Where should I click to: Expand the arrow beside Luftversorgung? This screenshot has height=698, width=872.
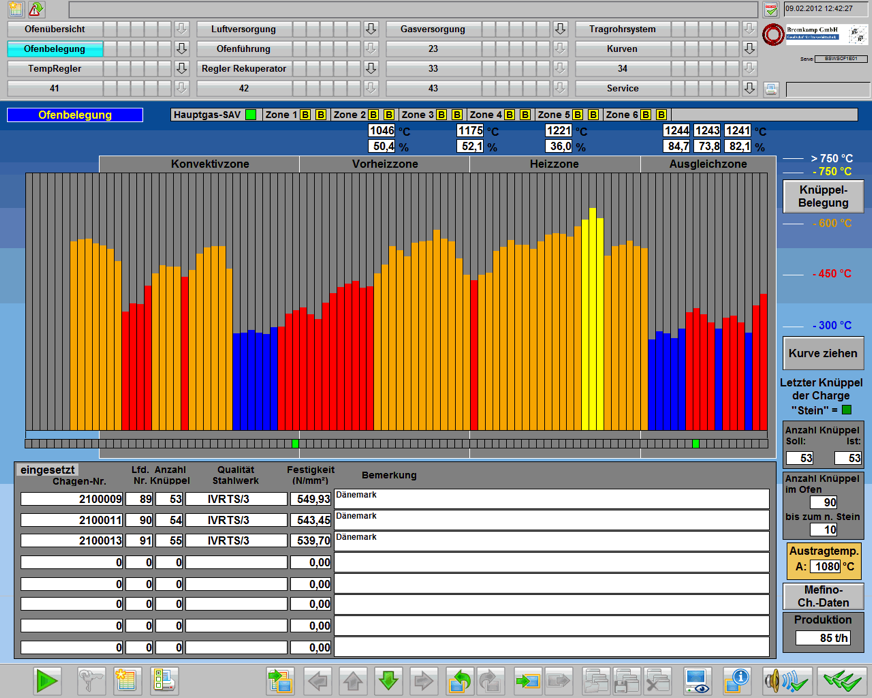pos(370,29)
